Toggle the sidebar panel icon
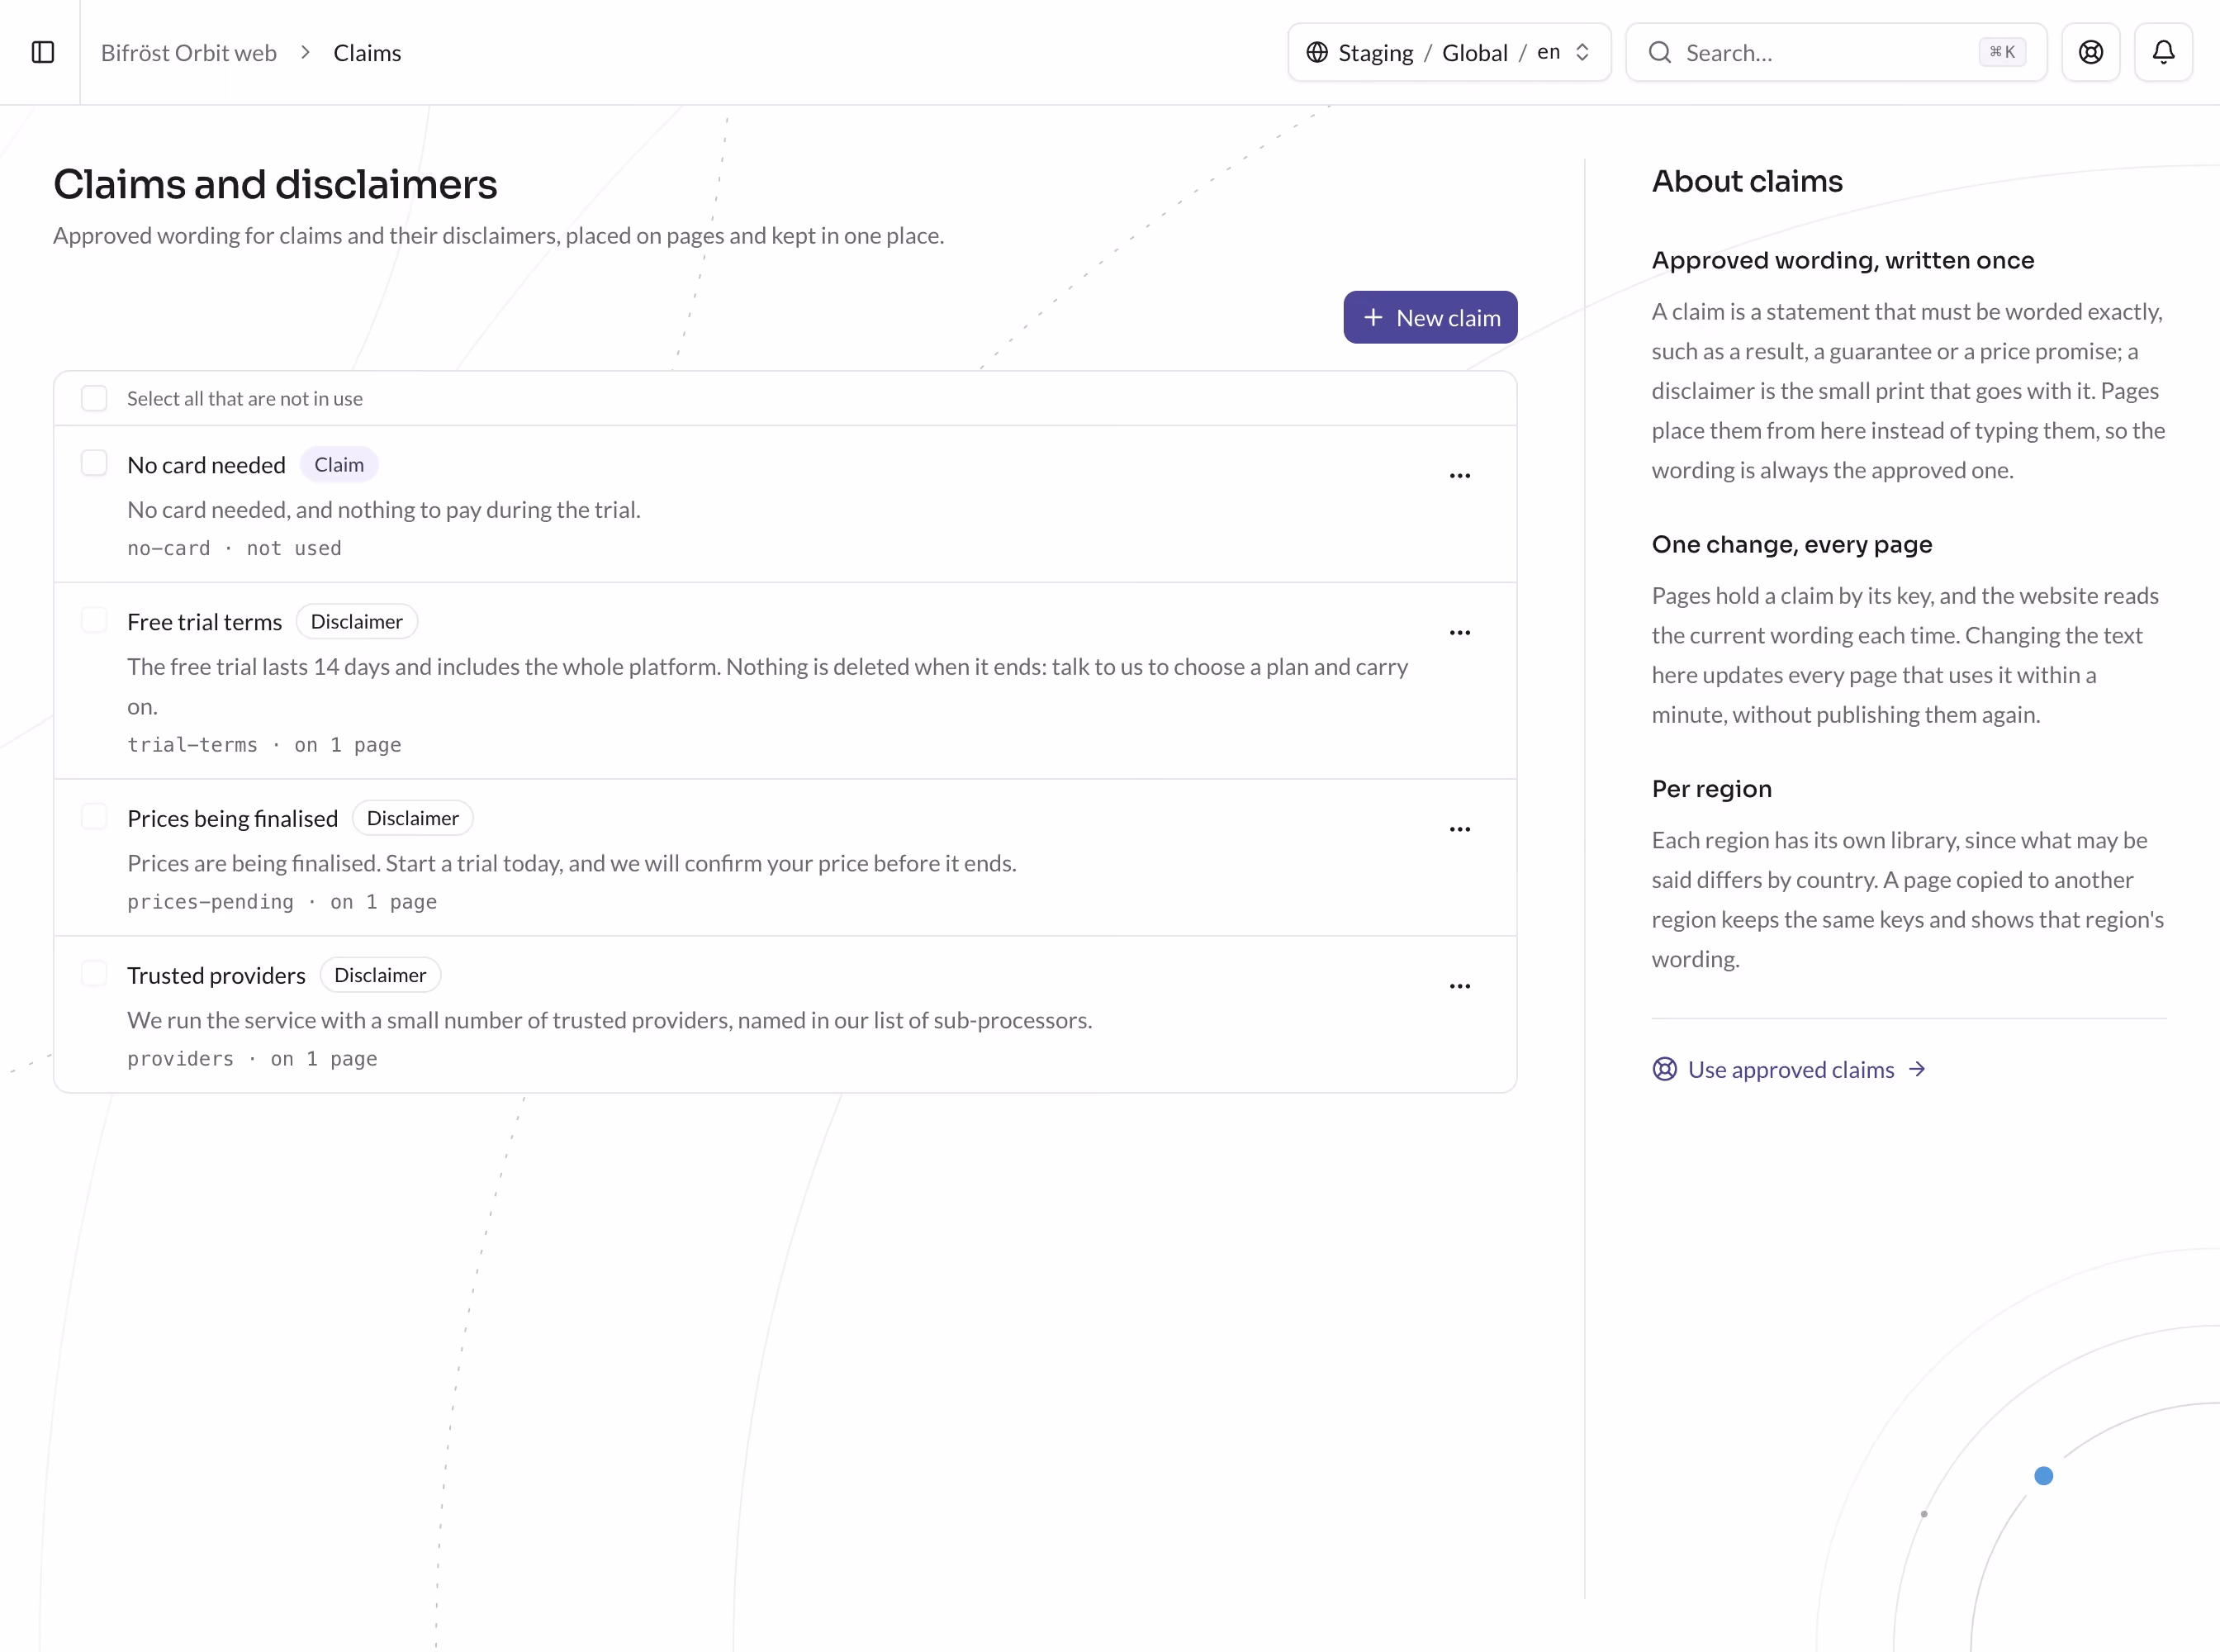This screenshot has width=2220, height=1652. coord(43,52)
